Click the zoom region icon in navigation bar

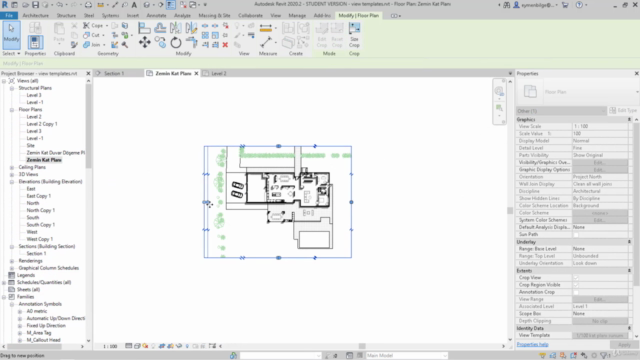coord(499,108)
